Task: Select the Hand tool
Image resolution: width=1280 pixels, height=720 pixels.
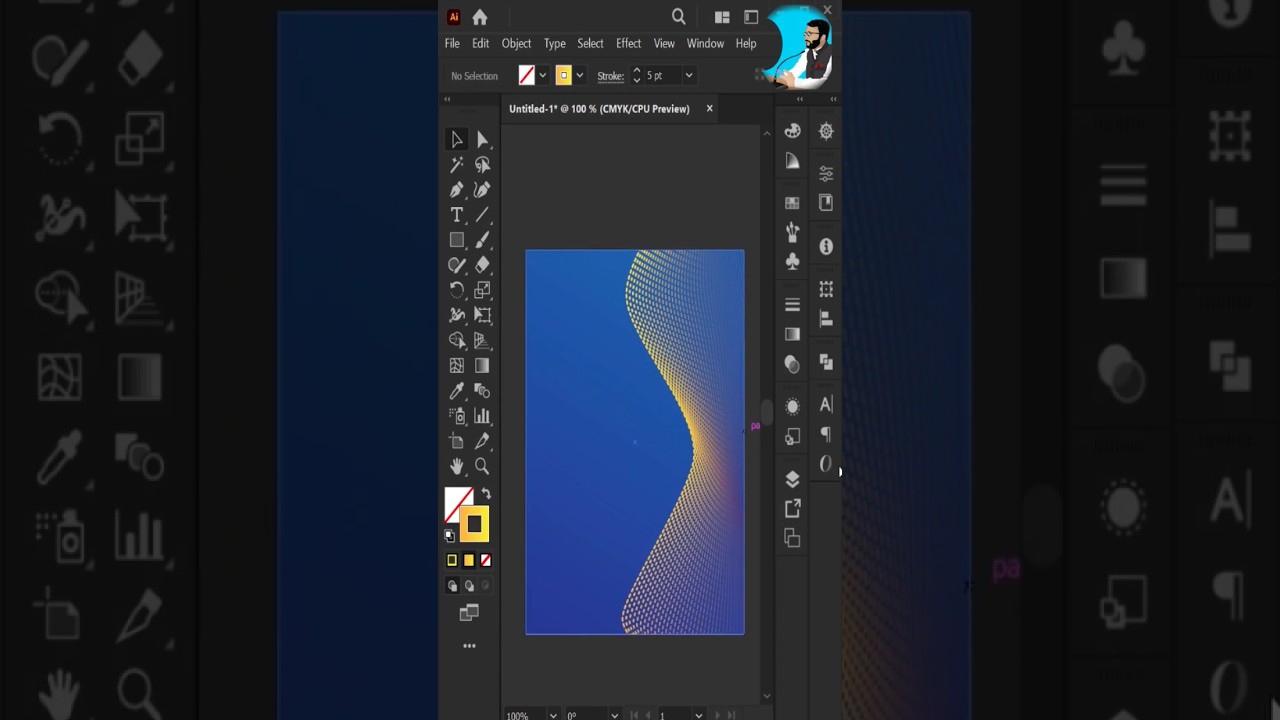Action: pos(456,466)
